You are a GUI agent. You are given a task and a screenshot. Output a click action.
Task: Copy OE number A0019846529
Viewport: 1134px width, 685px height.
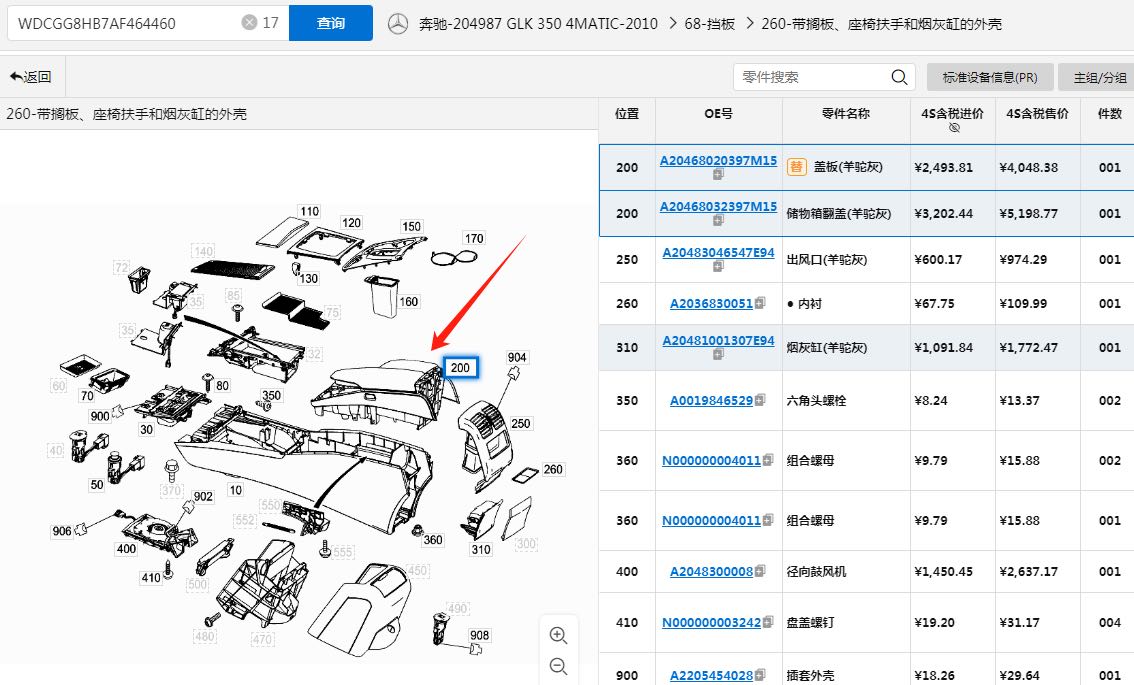click(x=761, y=400)
